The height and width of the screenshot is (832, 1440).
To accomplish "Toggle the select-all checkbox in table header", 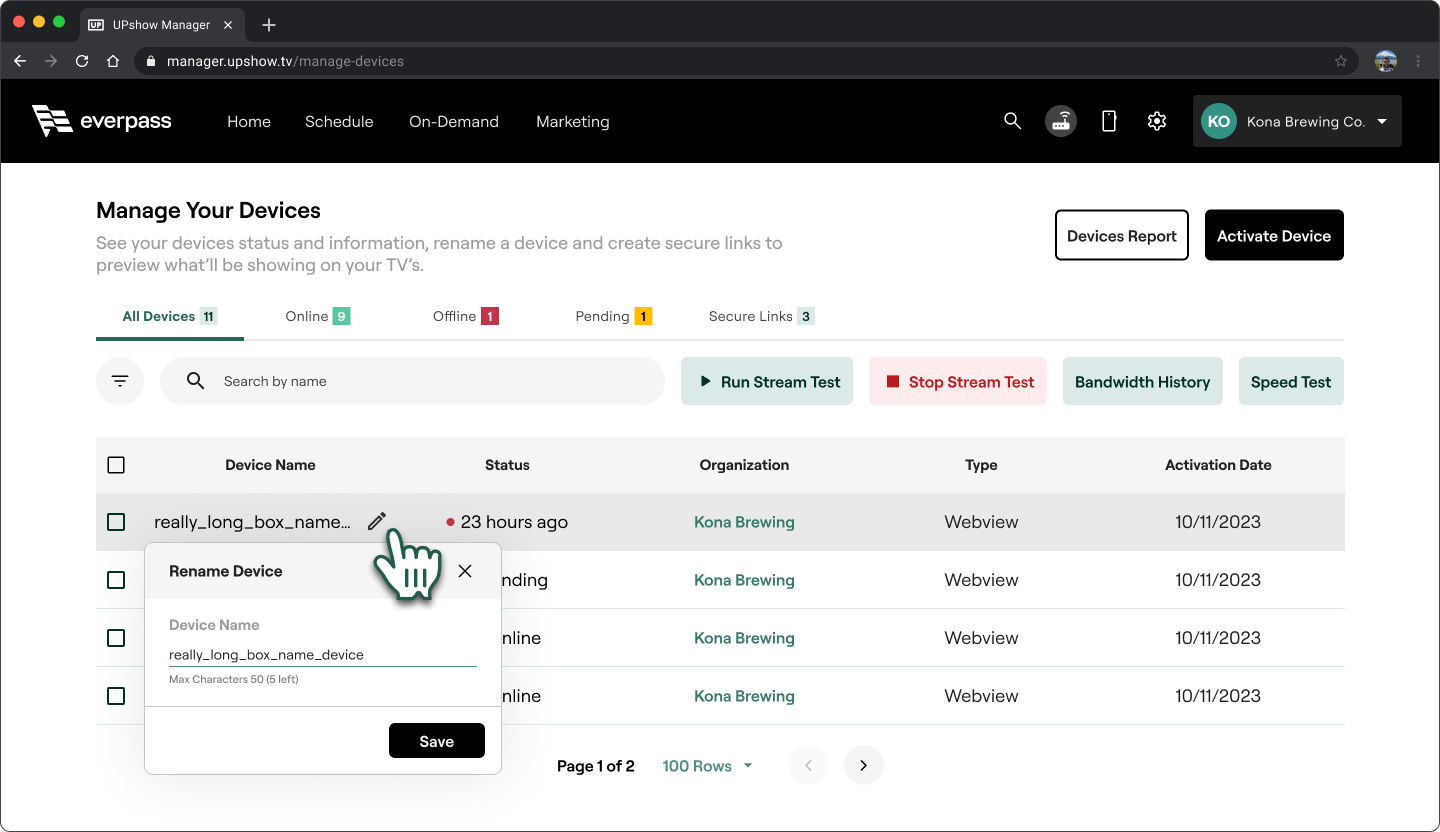I will pyautogui.click(x=116, y=465).
